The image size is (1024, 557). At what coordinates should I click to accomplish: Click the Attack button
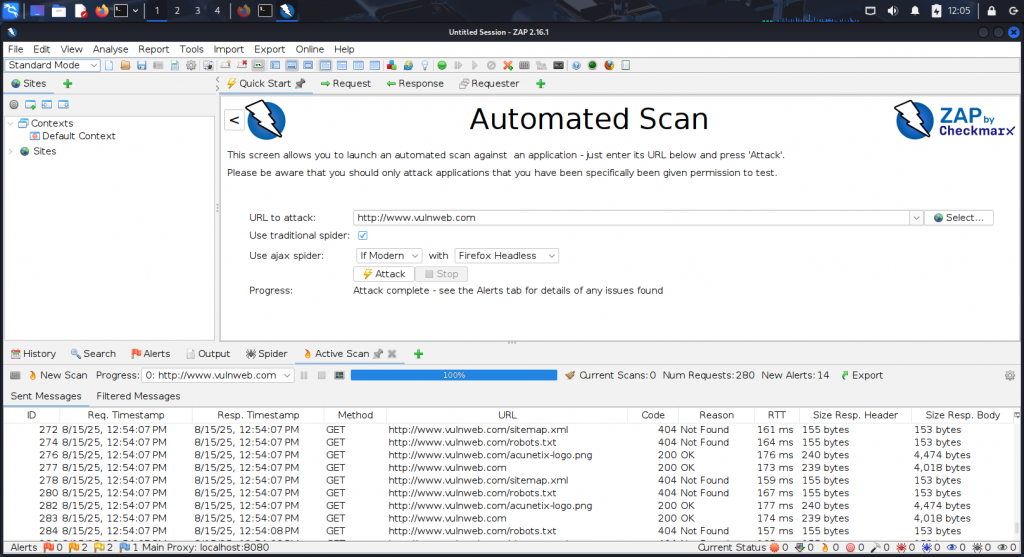pos(384,274)
